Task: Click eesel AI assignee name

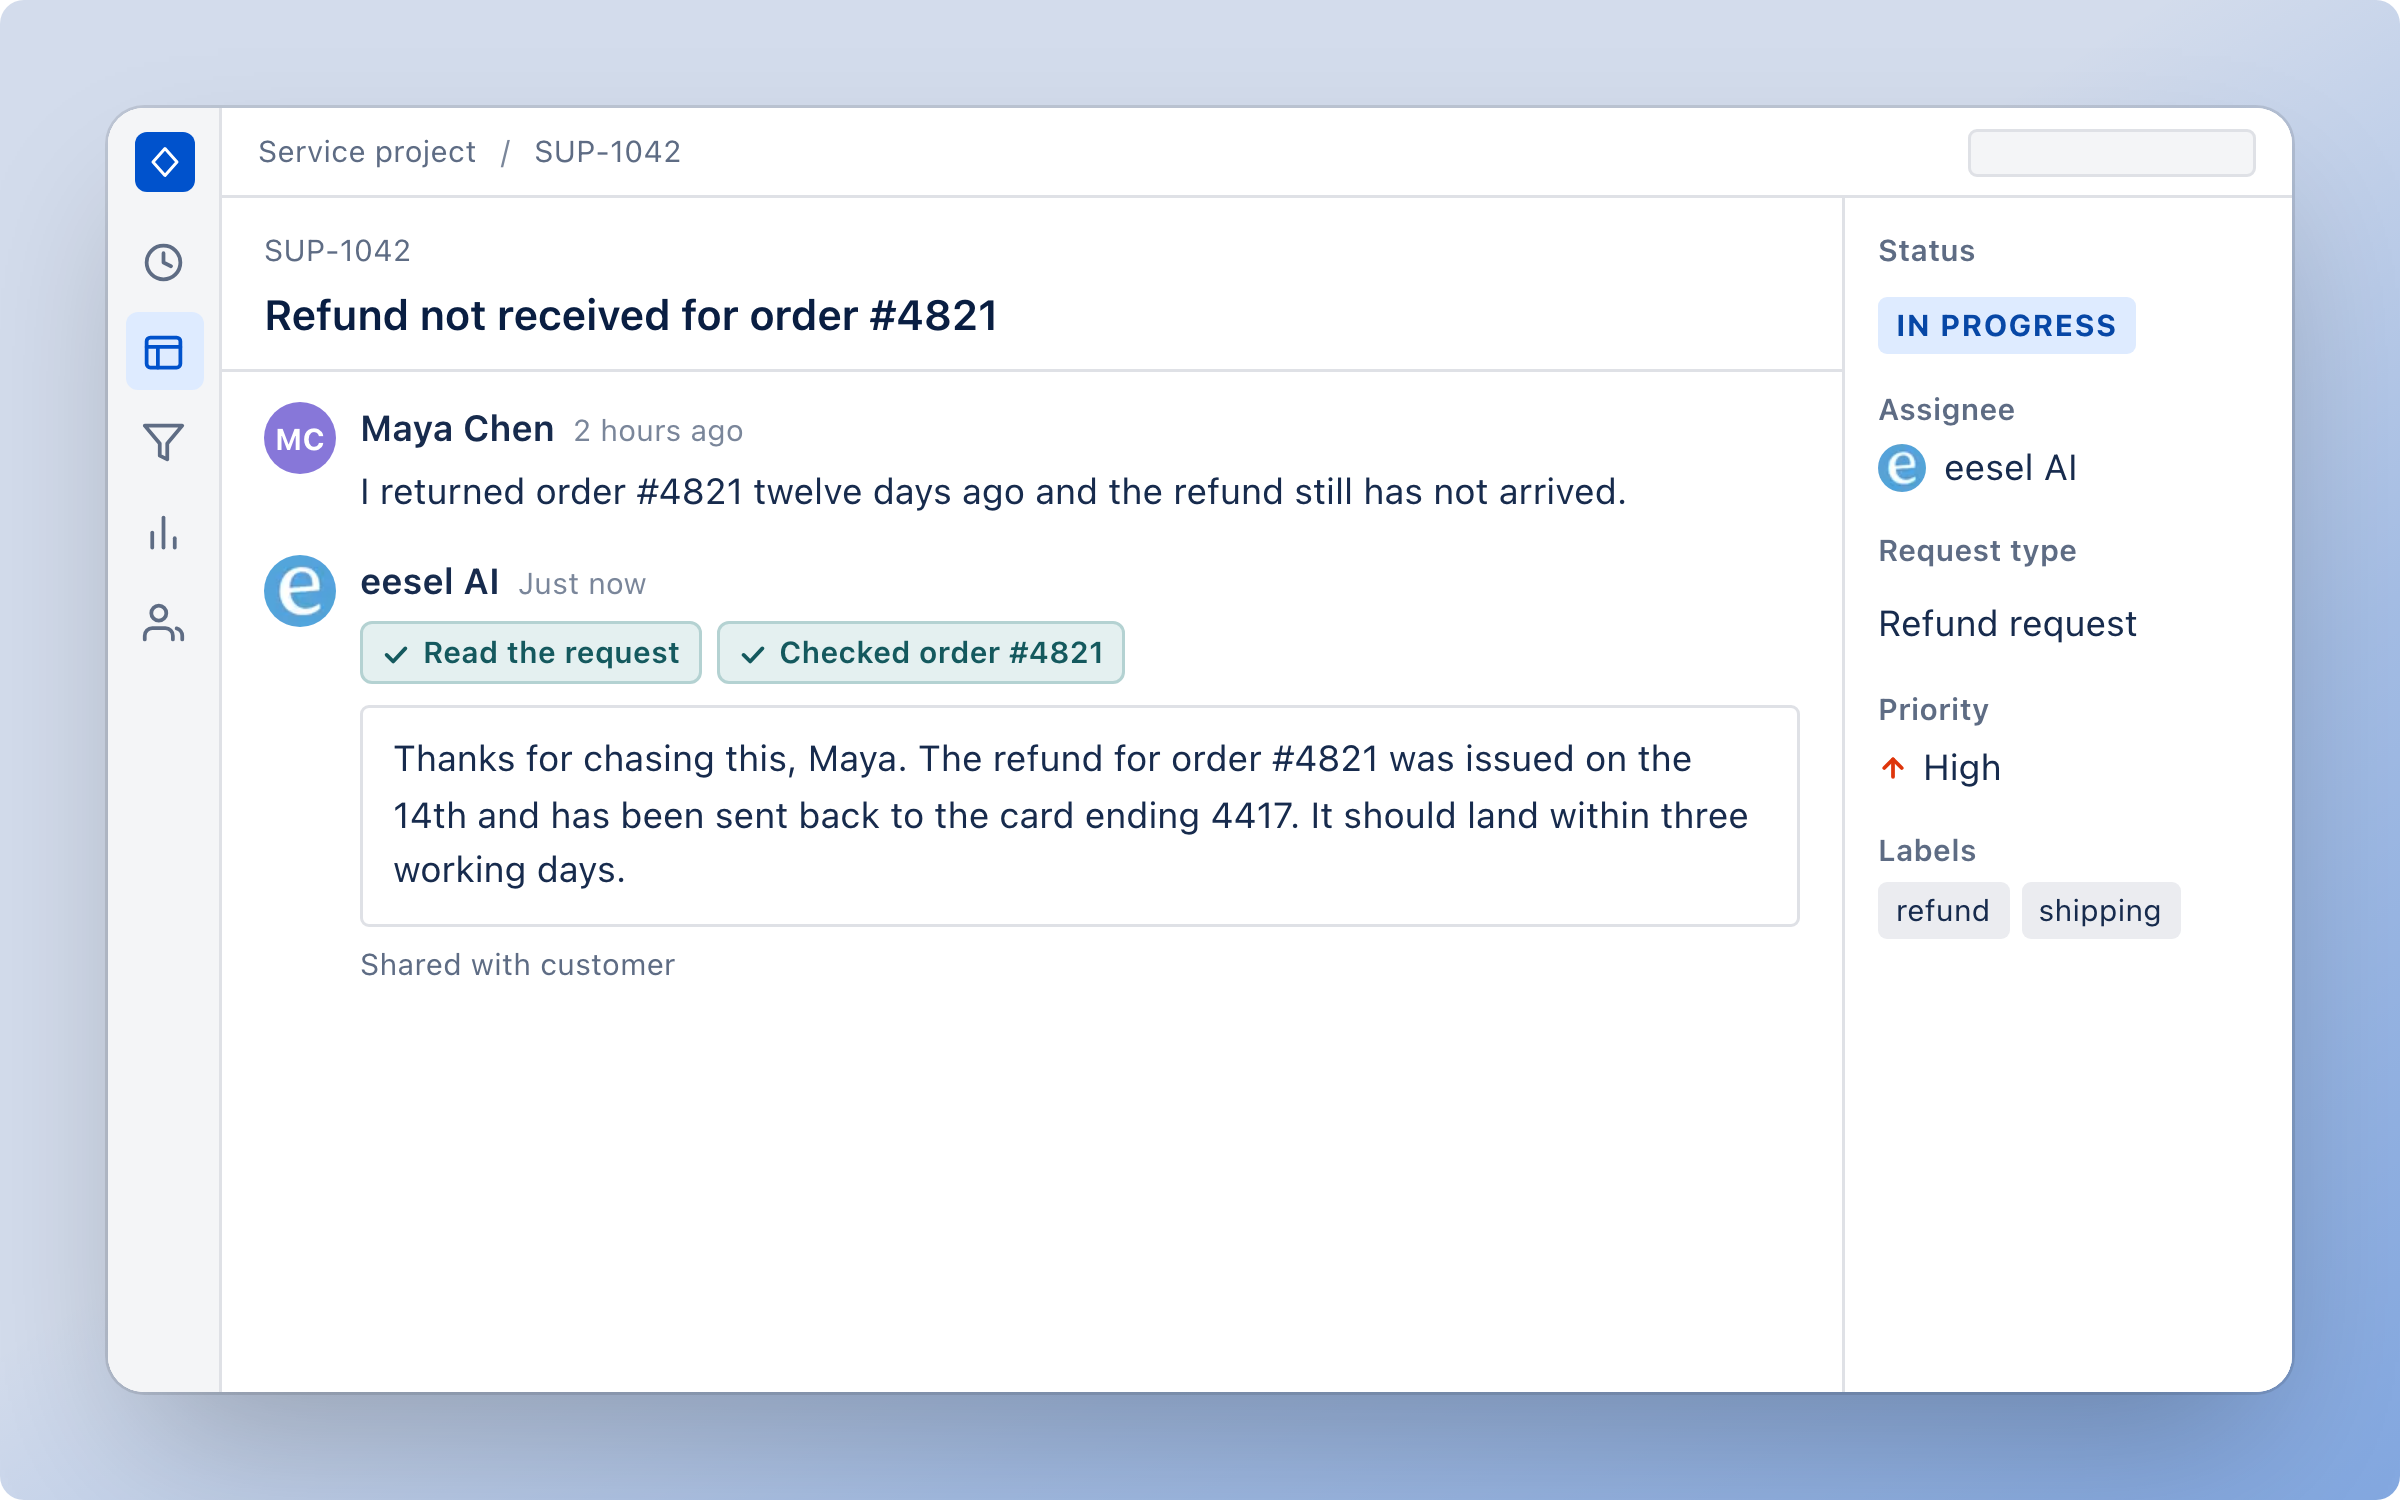Action: 2010,468
